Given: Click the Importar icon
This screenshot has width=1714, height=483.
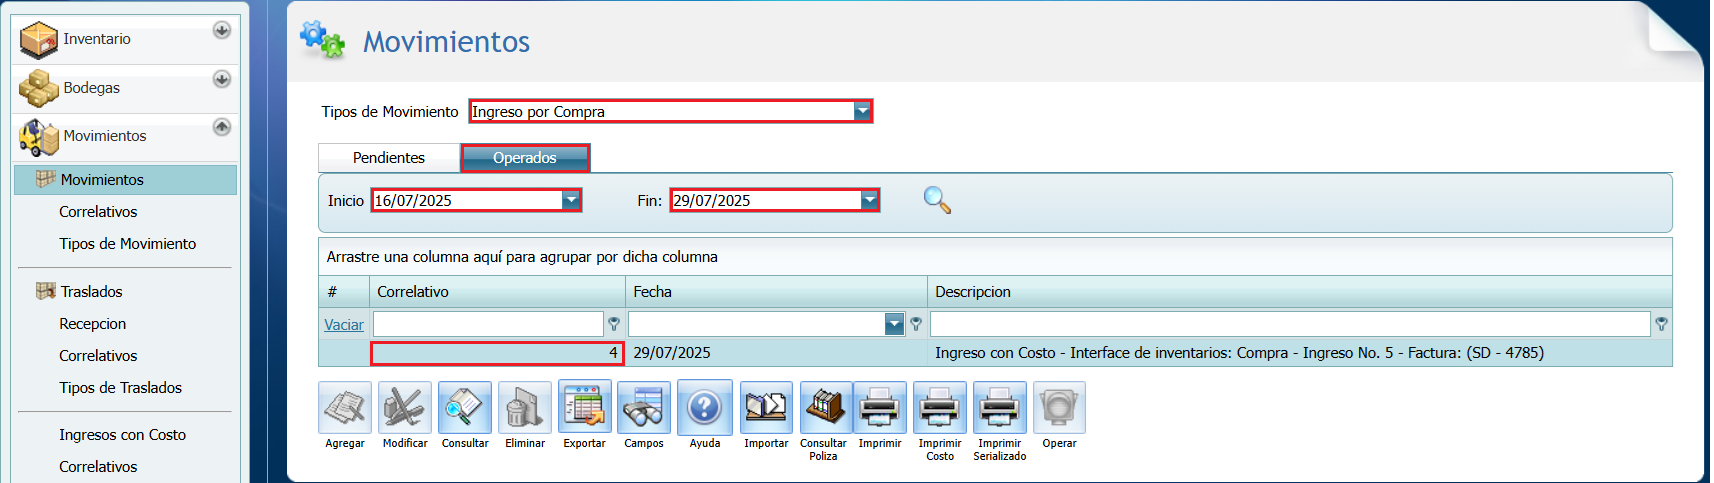Looking at the screenshot, I should point(766,407).
